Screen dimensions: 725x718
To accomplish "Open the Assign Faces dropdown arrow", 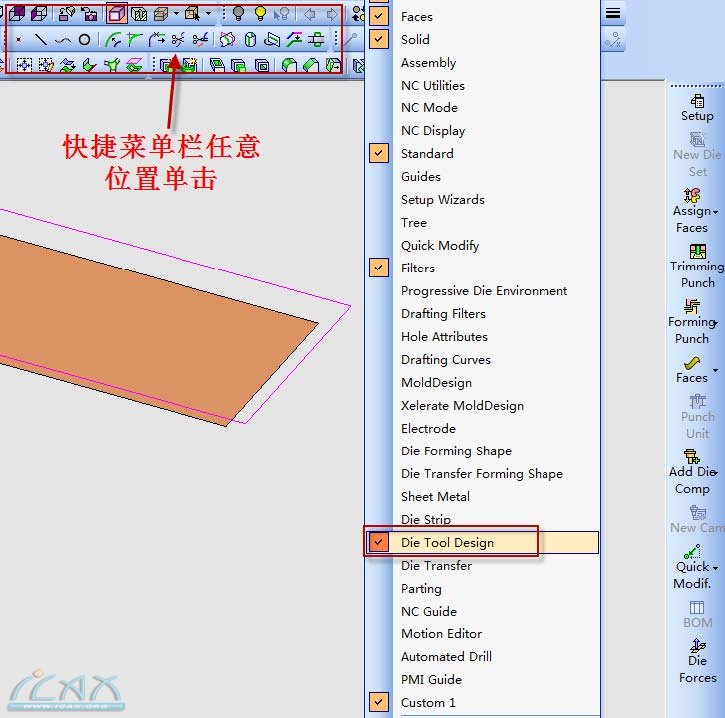I will click(716, 213).
